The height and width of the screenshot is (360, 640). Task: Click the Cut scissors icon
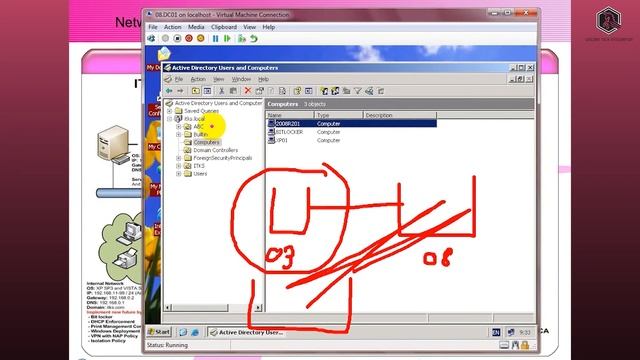click(x=222, y=91)
